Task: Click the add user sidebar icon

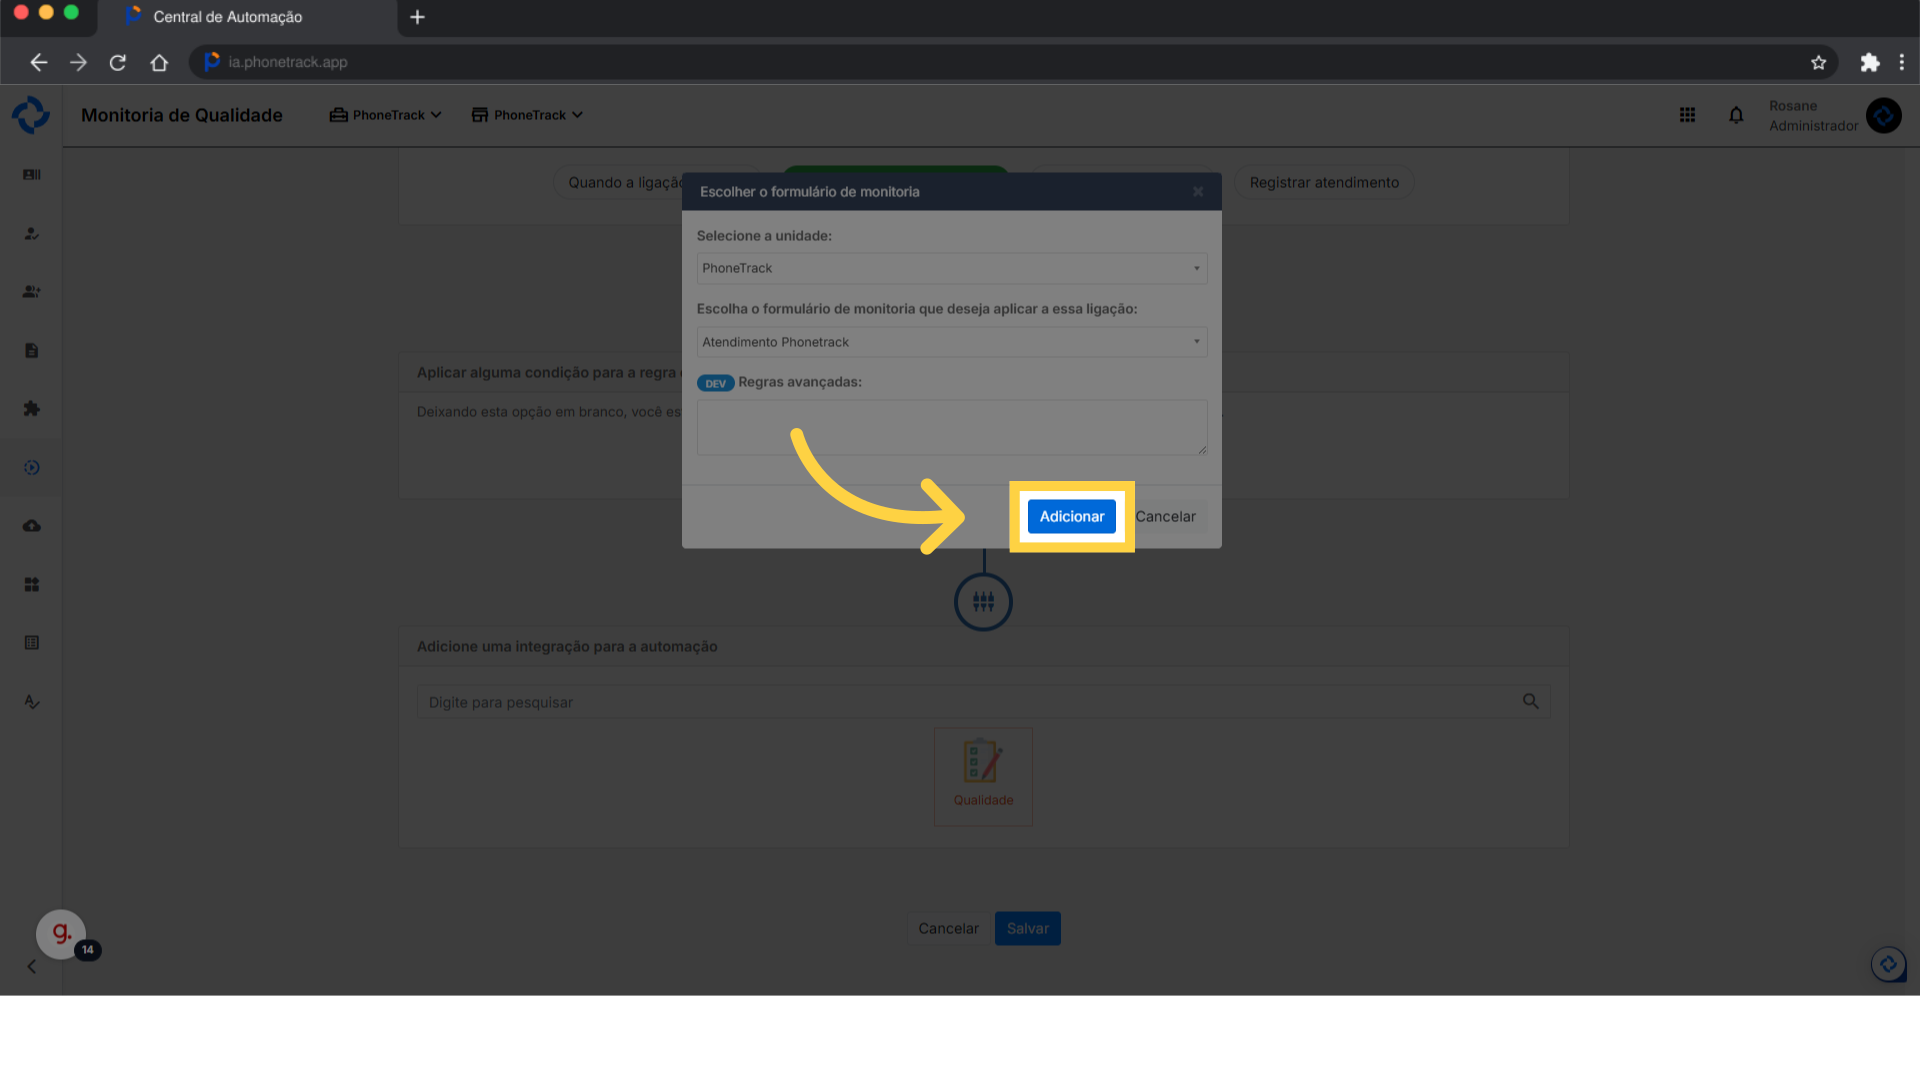Action: pos(32,292)
